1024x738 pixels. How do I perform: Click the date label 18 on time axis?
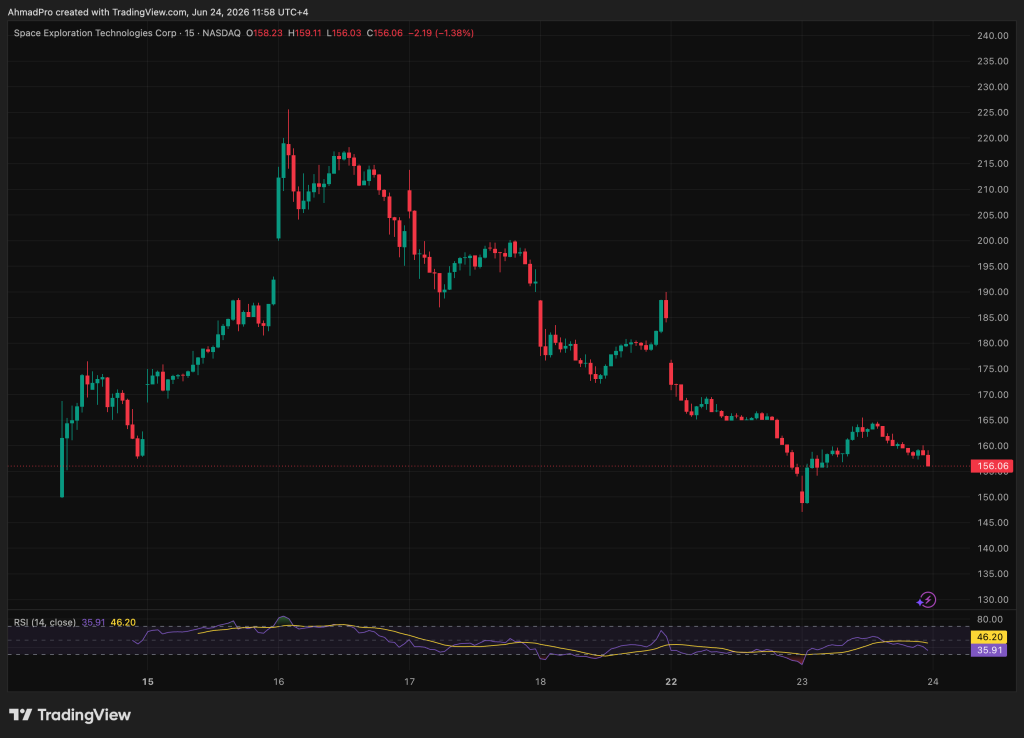pyautogui.click(x=541, y=682)
